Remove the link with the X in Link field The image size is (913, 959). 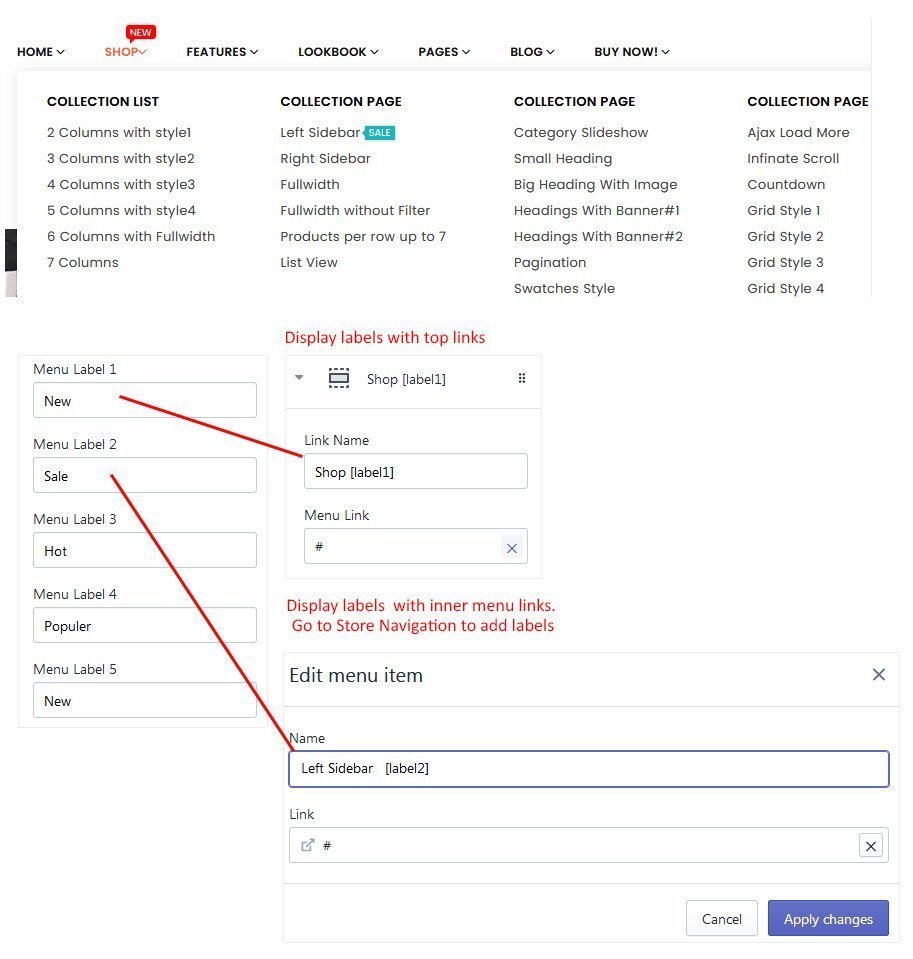point(871,846)
